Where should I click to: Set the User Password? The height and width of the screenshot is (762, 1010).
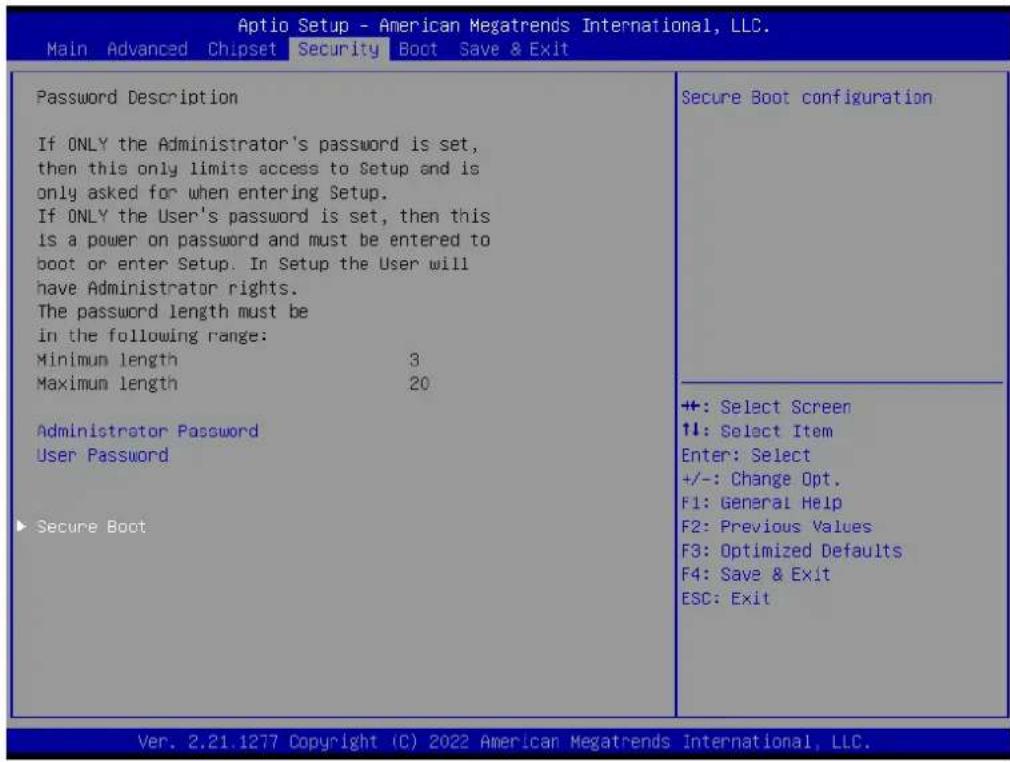(102, 455)
